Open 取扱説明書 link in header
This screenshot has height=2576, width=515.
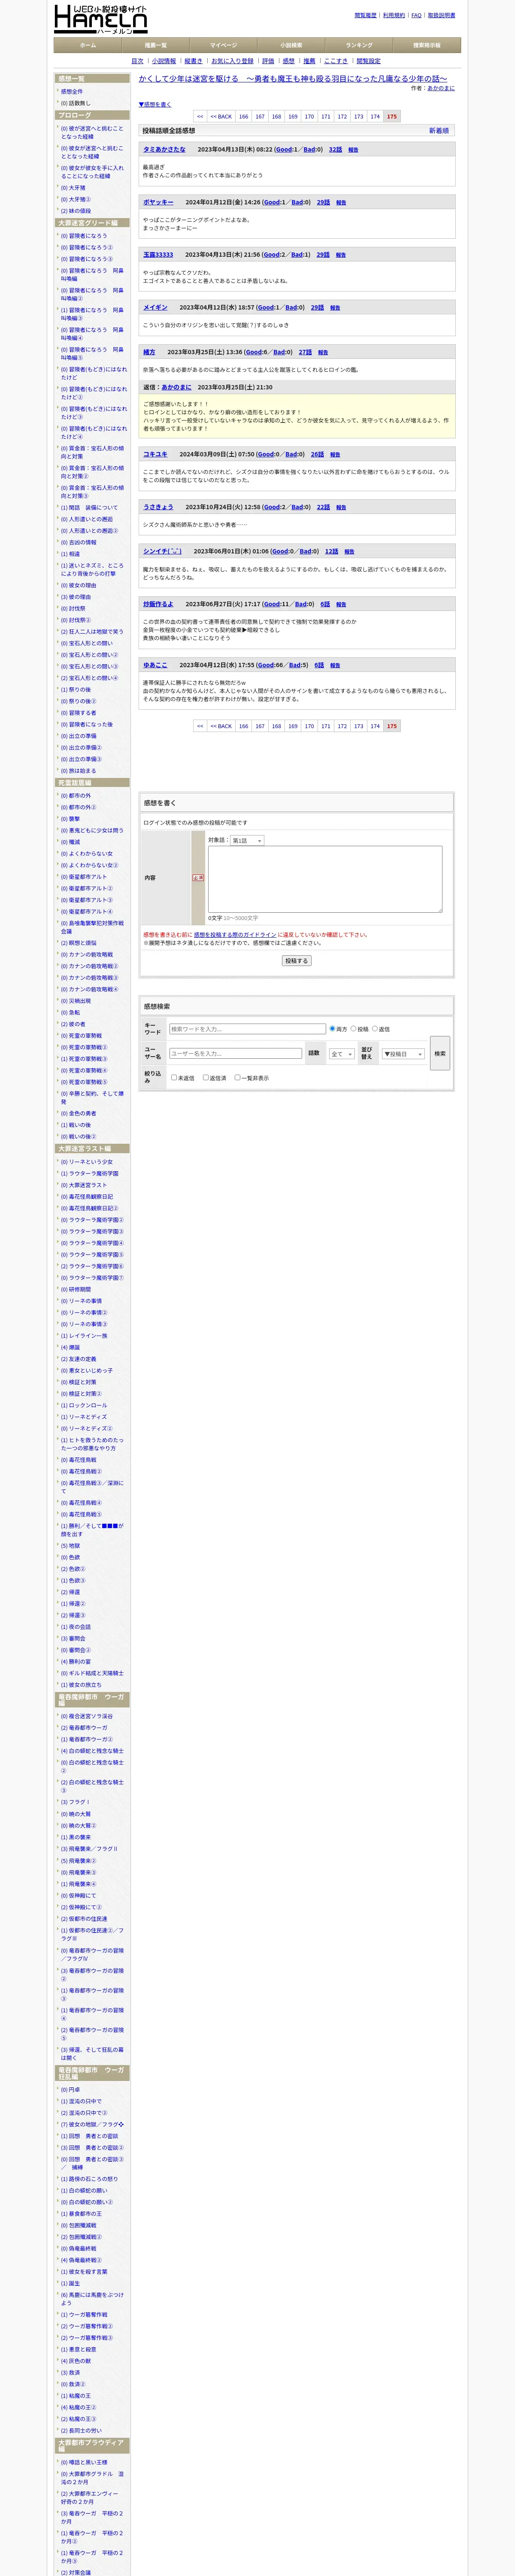[x=441, y=16]
